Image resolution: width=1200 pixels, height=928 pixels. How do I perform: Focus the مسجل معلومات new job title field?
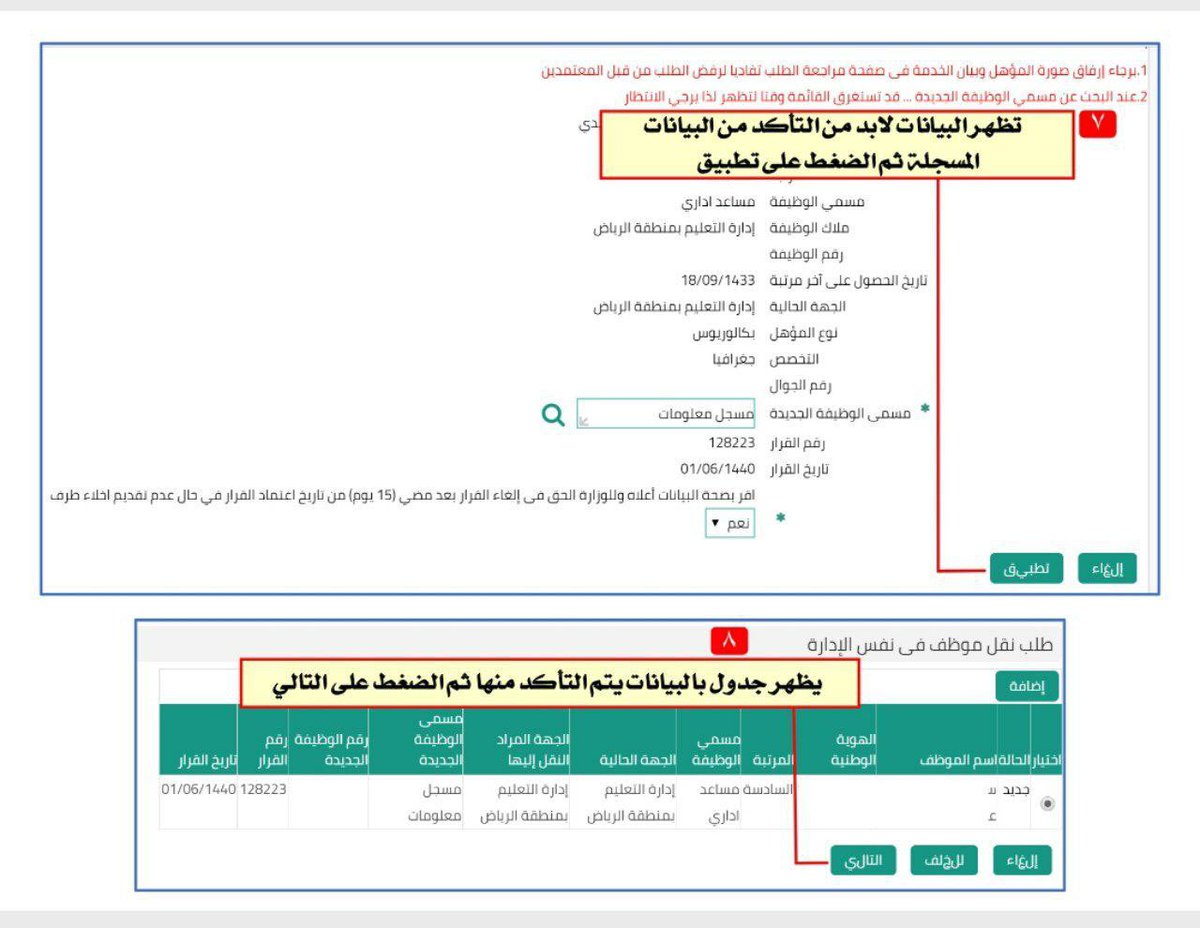pyautogui.click(x=665, y=414)
